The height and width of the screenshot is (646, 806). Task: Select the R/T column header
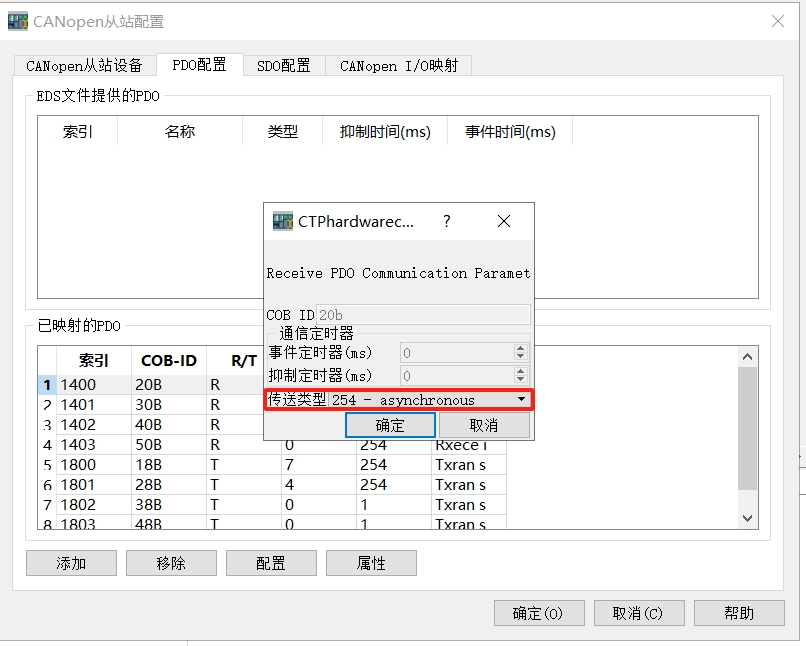click(244, 361)
